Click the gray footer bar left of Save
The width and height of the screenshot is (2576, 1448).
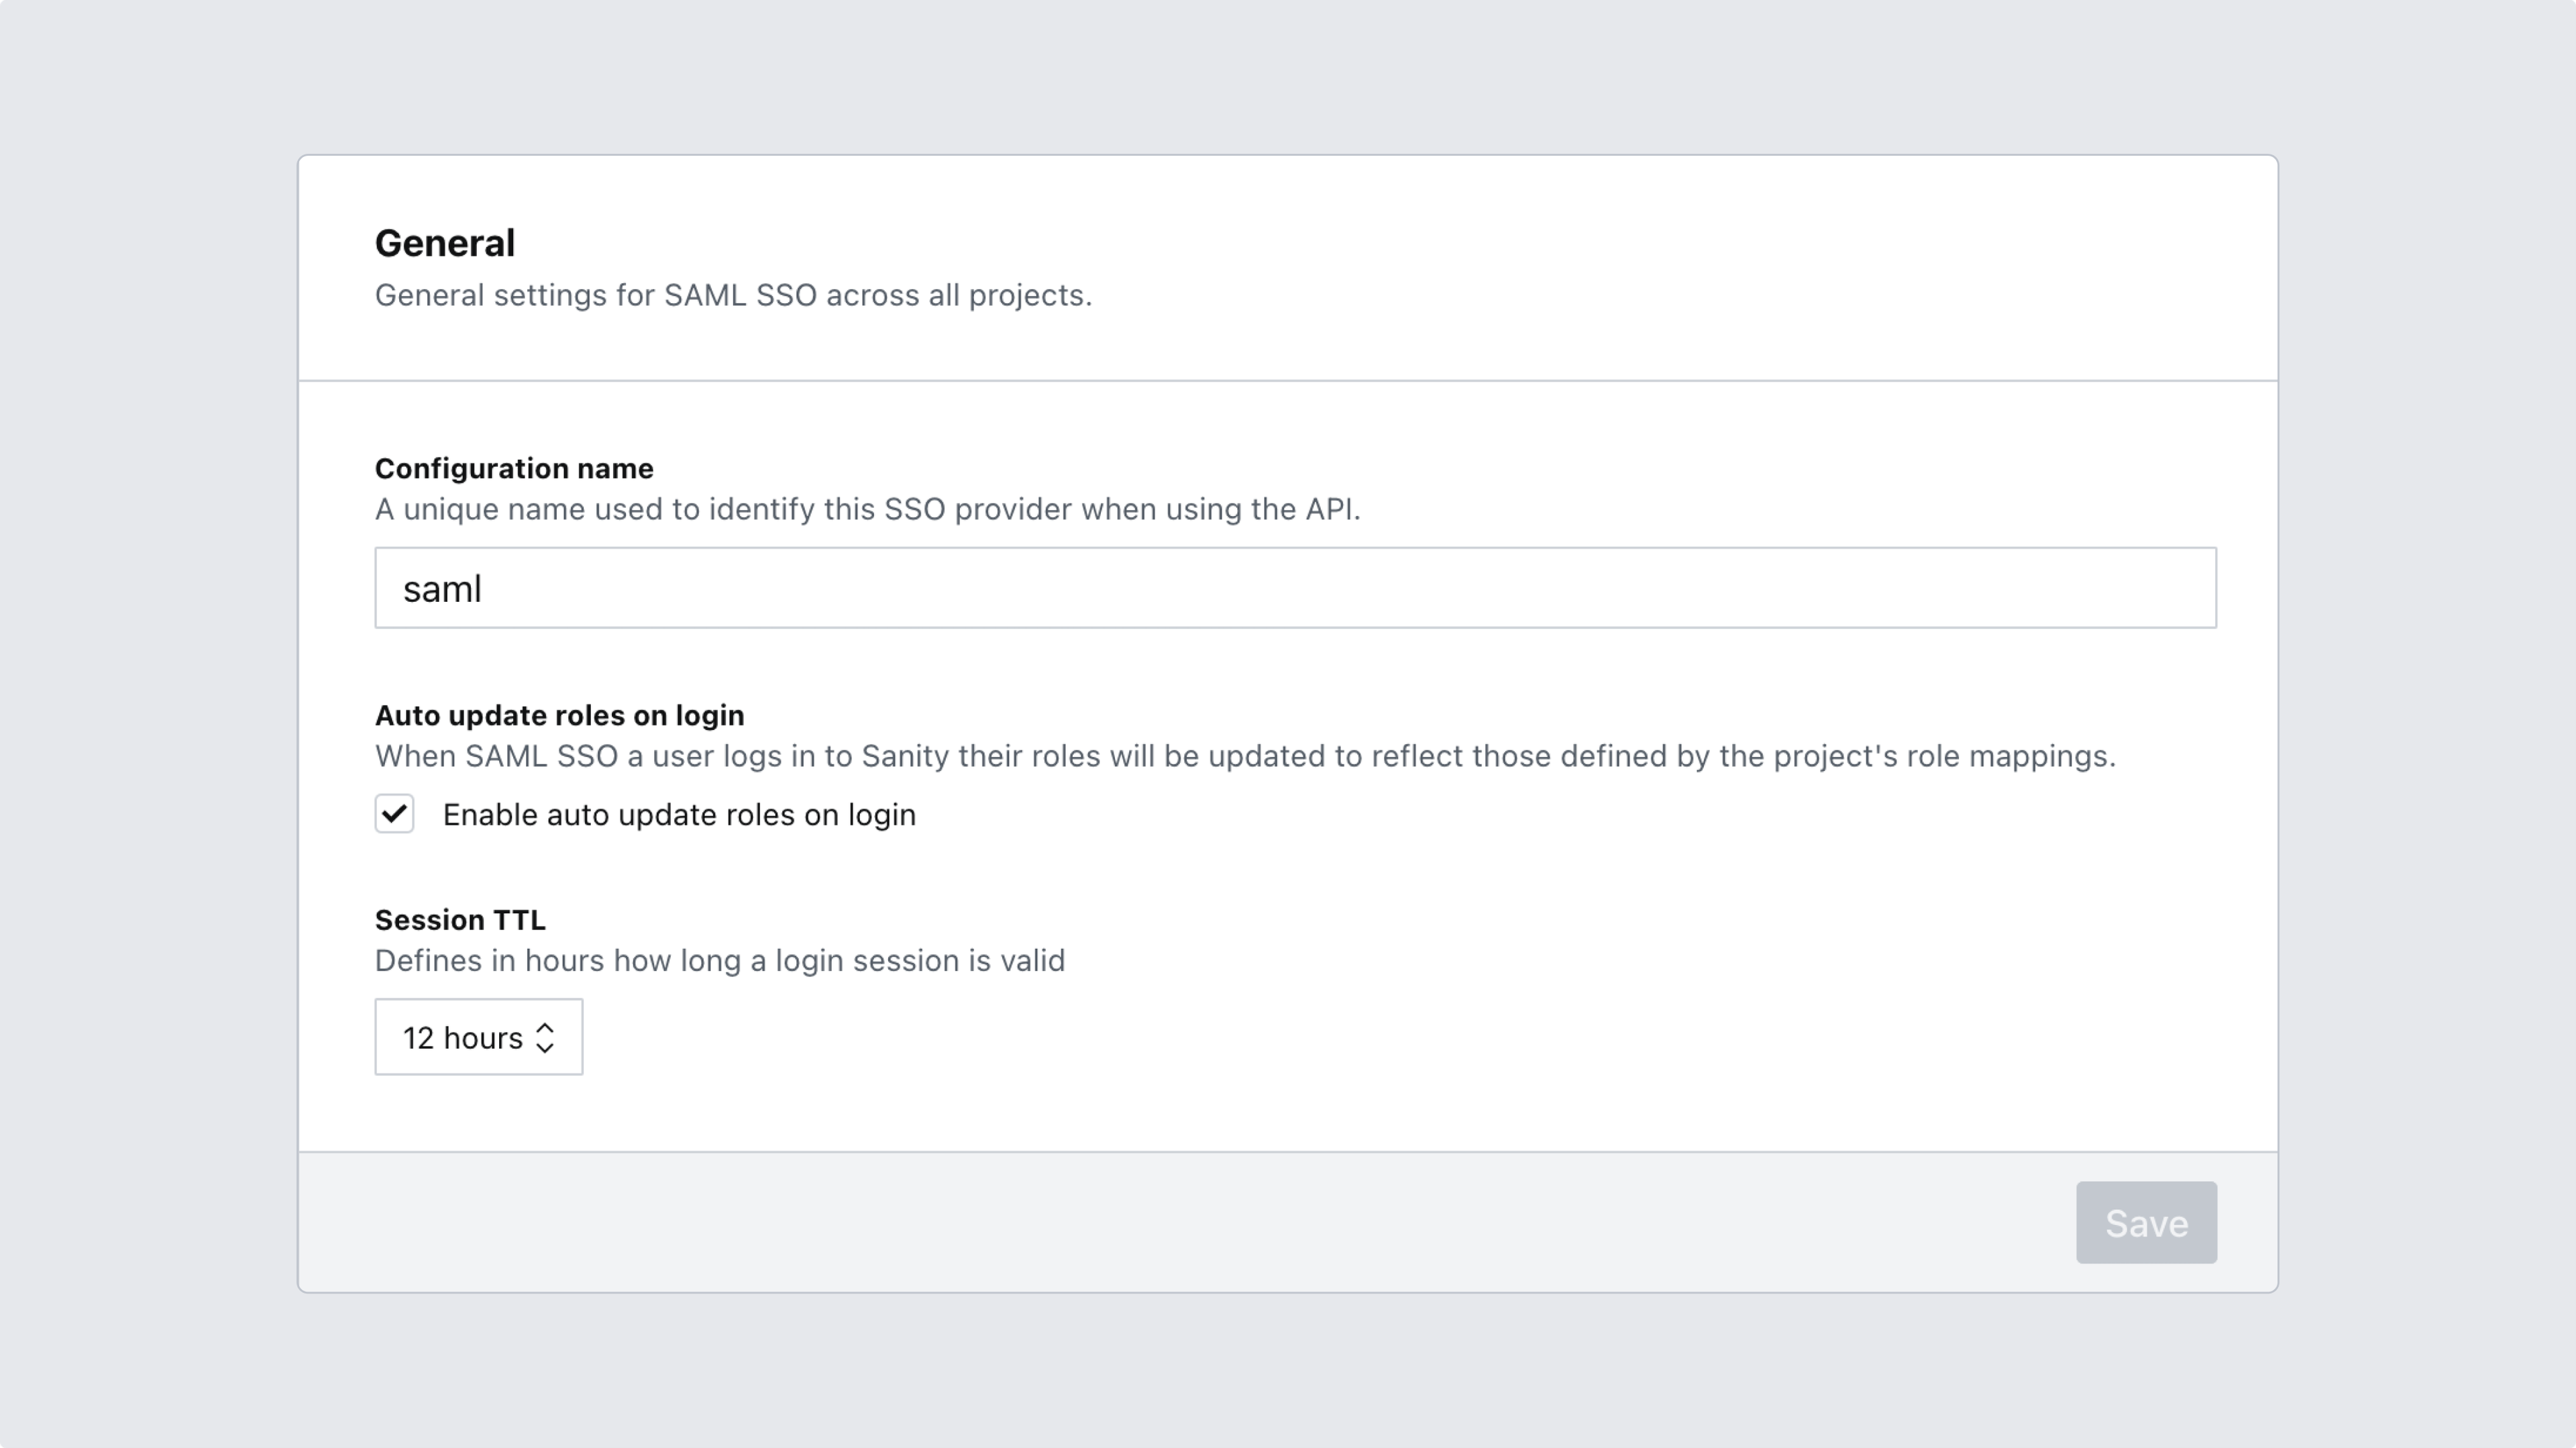[1100, 1222]
